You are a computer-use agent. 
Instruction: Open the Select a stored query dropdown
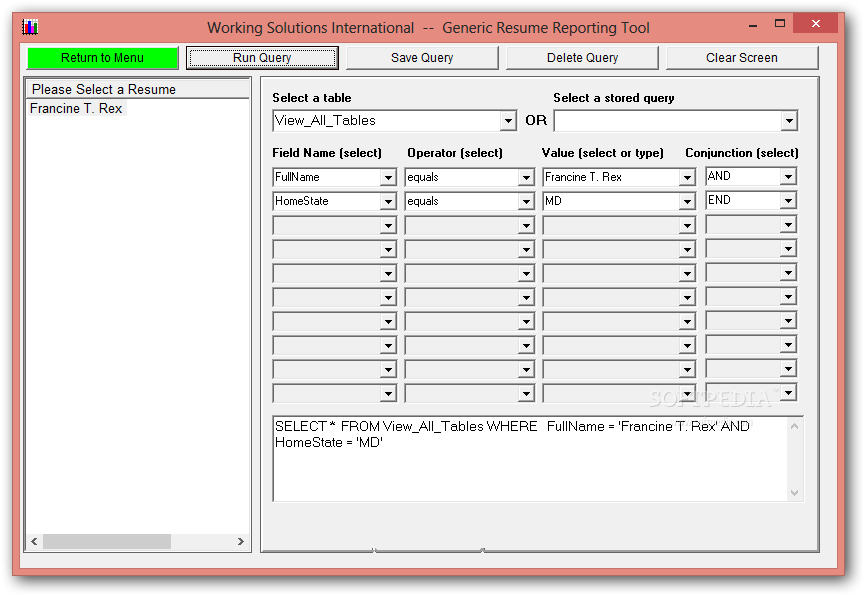pyautogui.click(x=789, y=121)
